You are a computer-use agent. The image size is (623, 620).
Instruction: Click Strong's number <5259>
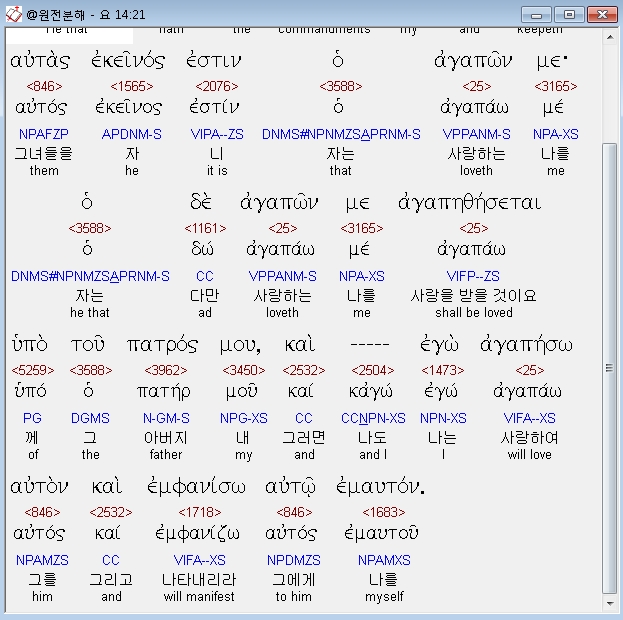(x=33, y=370)
